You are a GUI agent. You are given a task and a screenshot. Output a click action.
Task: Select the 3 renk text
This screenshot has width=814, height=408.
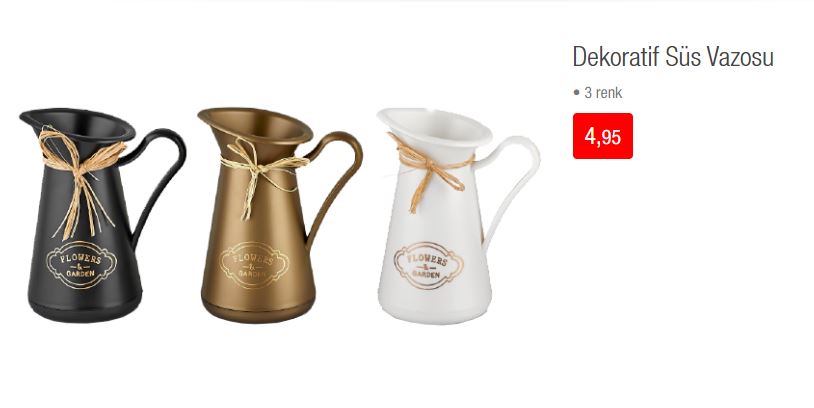click(x=603, y=93)
